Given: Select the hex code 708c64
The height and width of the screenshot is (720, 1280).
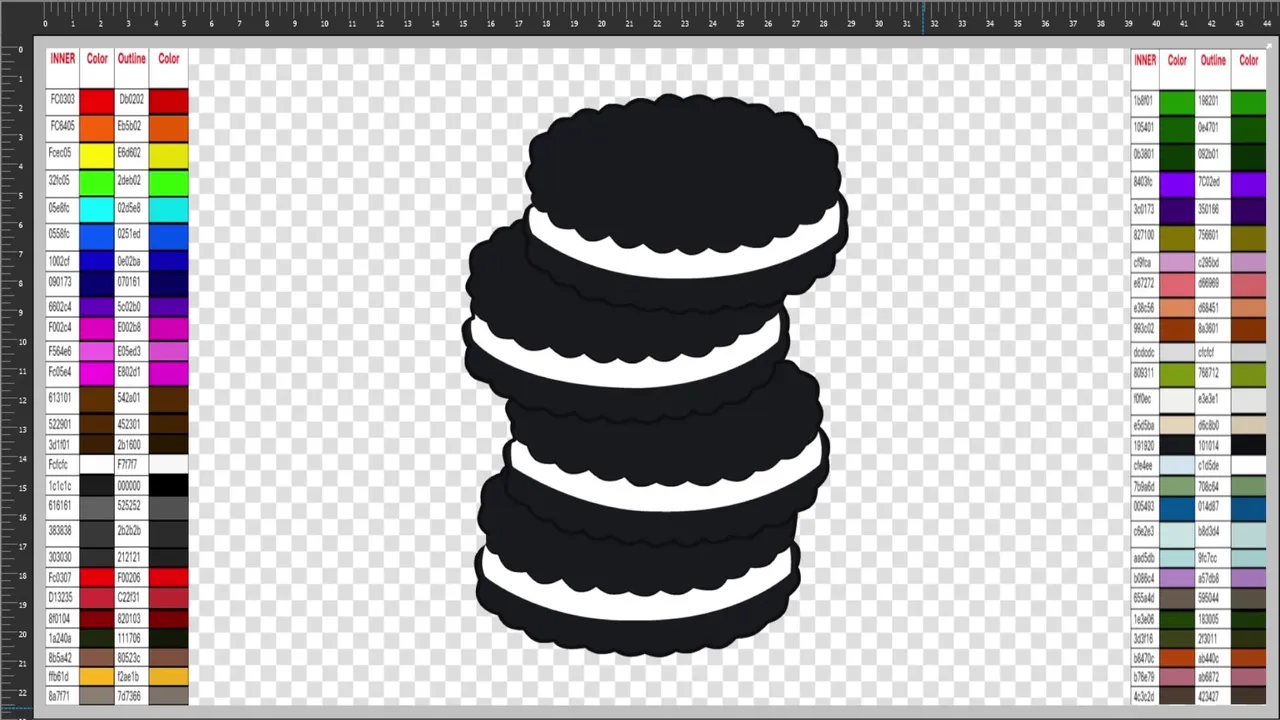Looking at the screenshot, I should pyautogui.click(x=1209, y=487).
